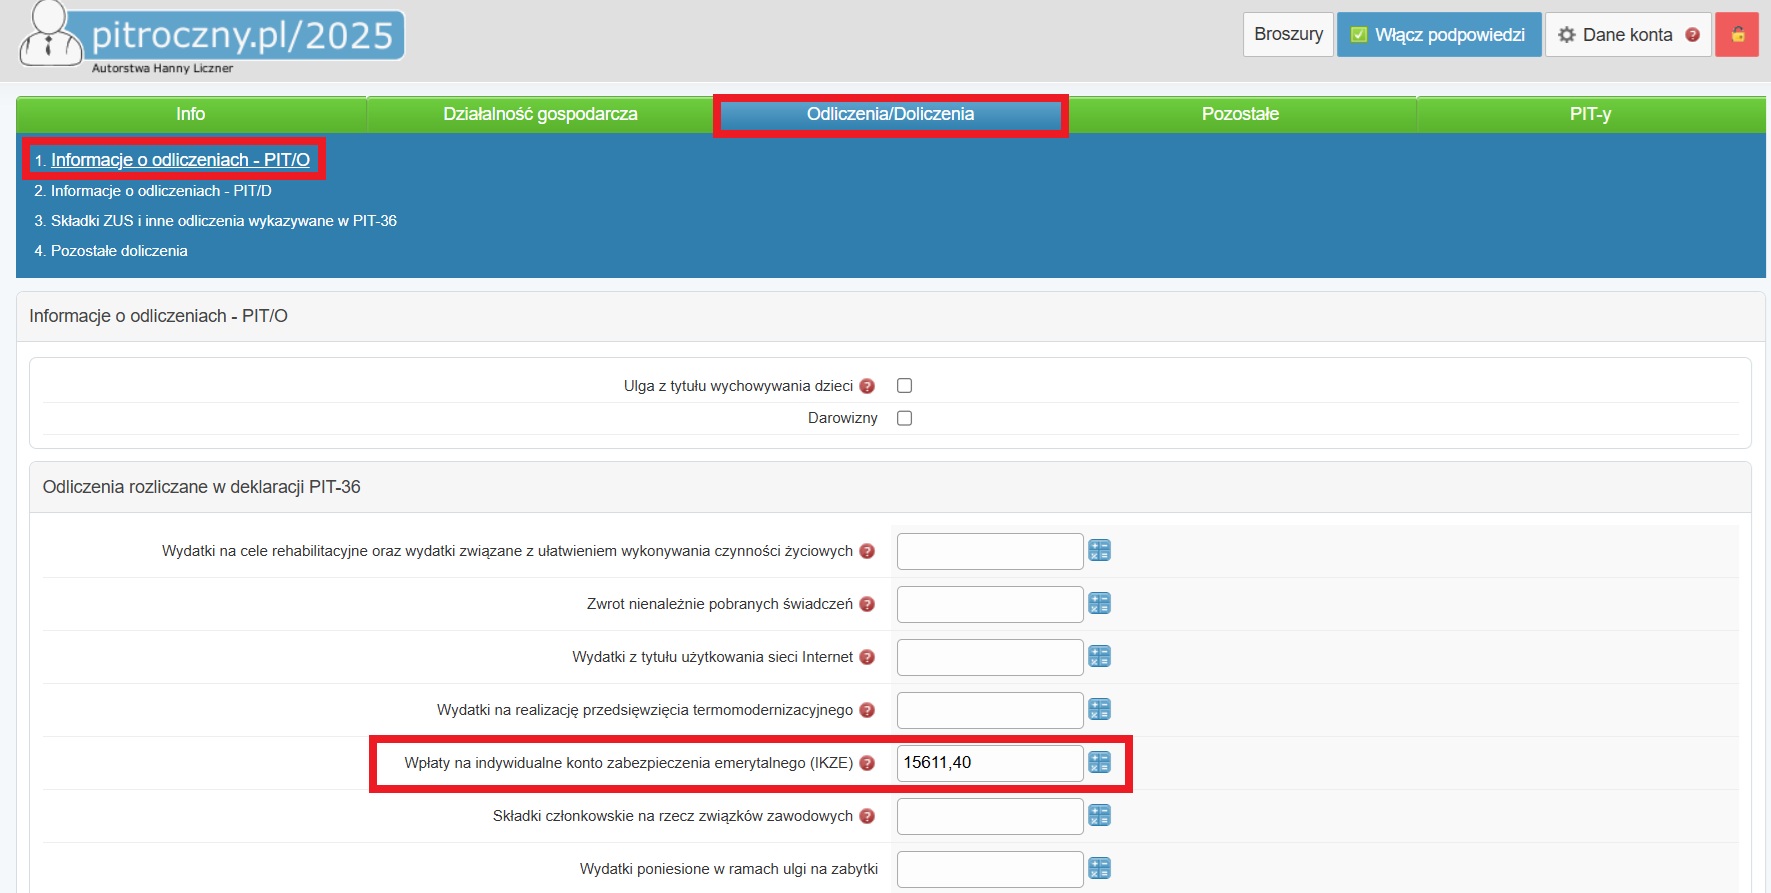Screen dimensions: 1771x893
Task: Click calculator icon beside rehabilitation expenses field
Action: point(1099,550)
